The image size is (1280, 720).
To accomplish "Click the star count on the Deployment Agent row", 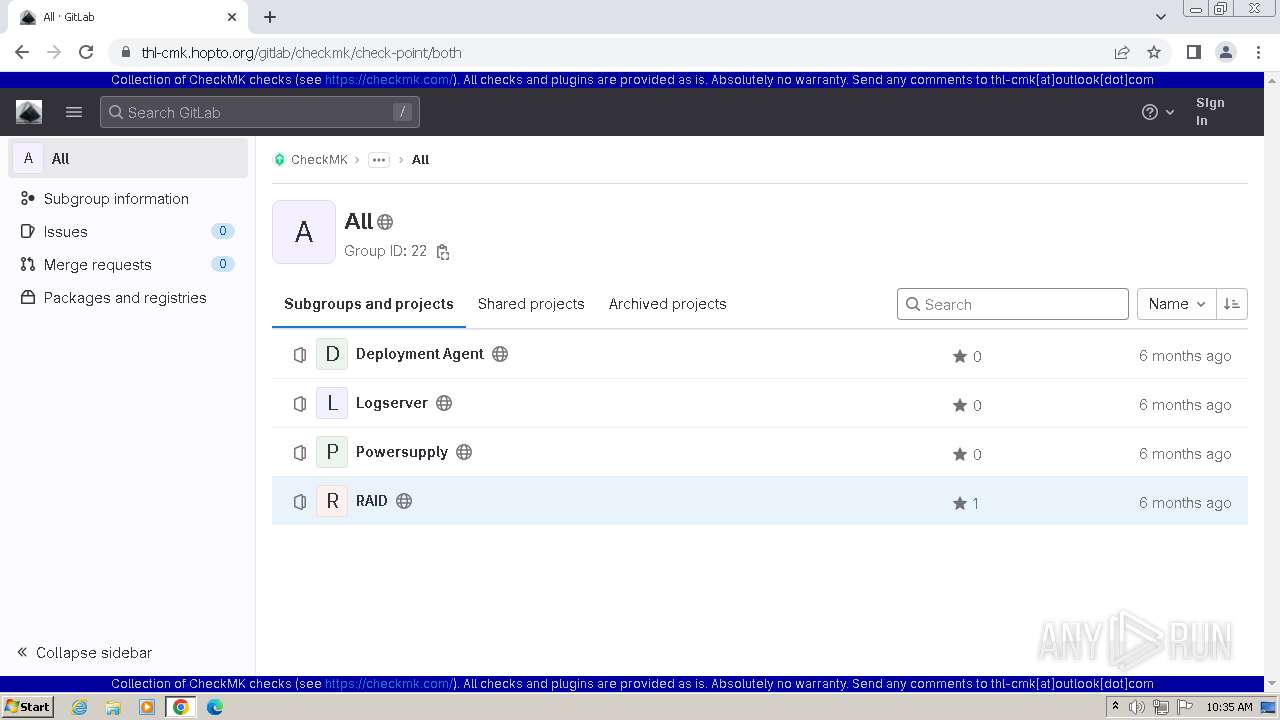I will coord(967,356).
